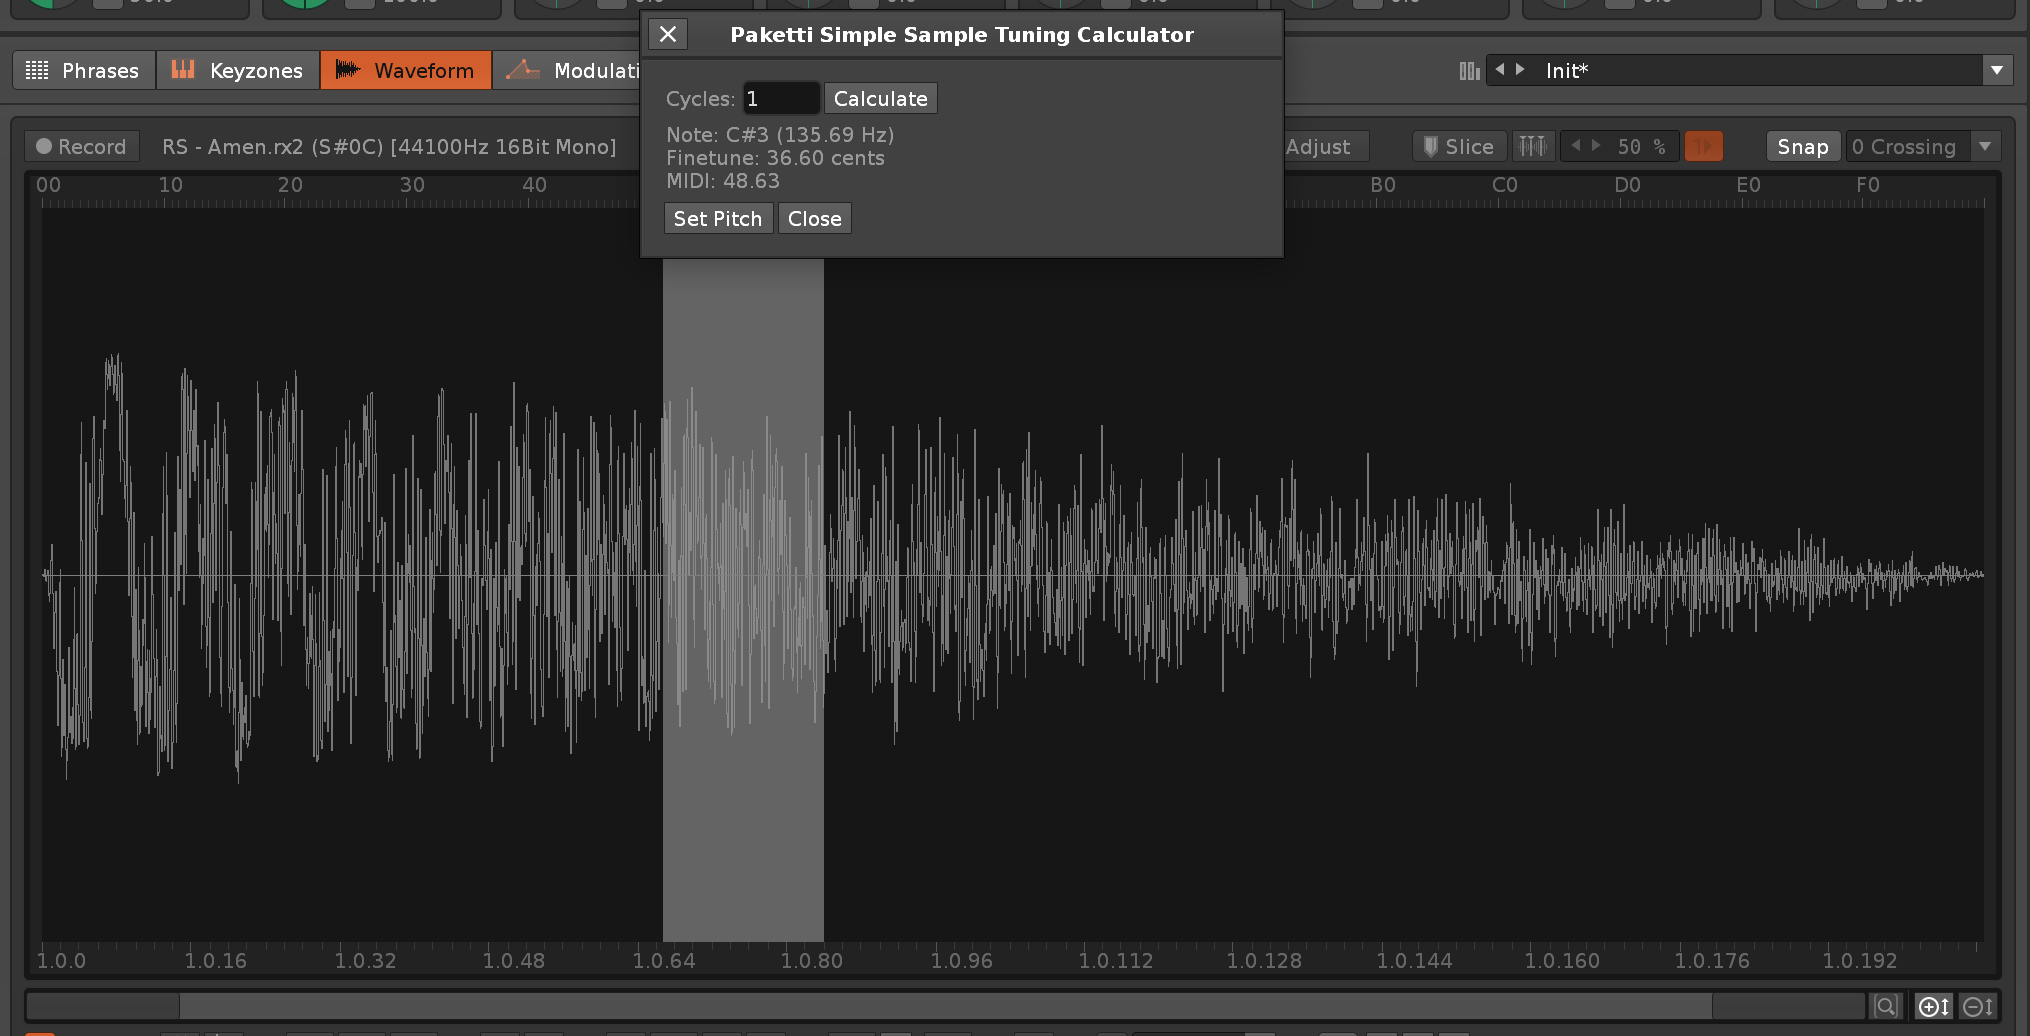The image size is (2030, 1036).
Task: Select the next preset arrow
Action: [x=1521, y=70]
